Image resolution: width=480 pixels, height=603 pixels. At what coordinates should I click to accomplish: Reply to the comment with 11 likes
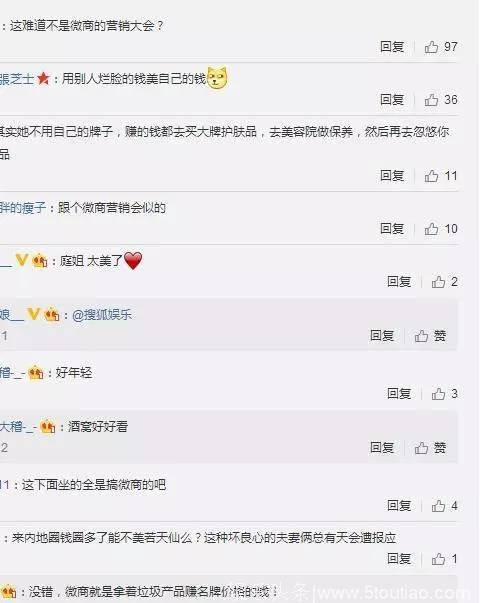click(x=392, y=176)
